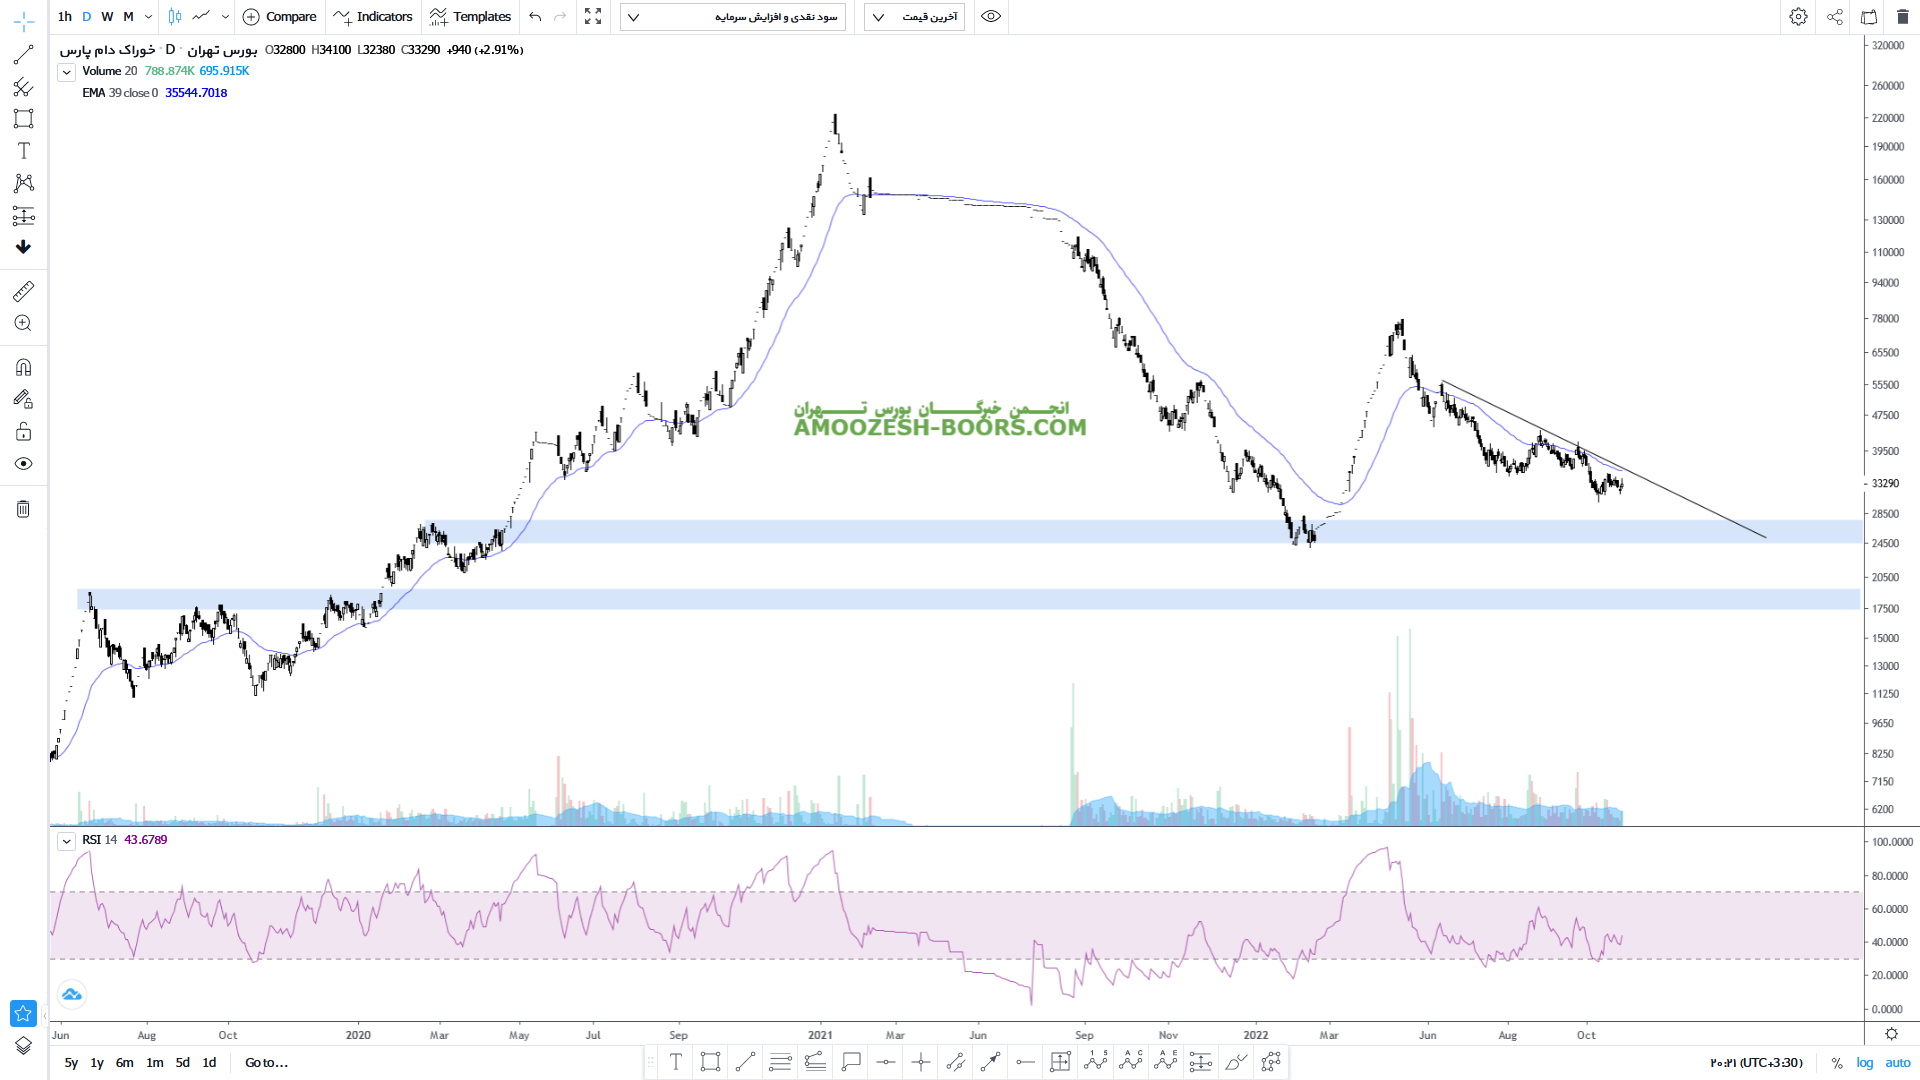1920x1080 pixels.
Task: Toggle log scale at bottom right
Action: point(1865,1063)
